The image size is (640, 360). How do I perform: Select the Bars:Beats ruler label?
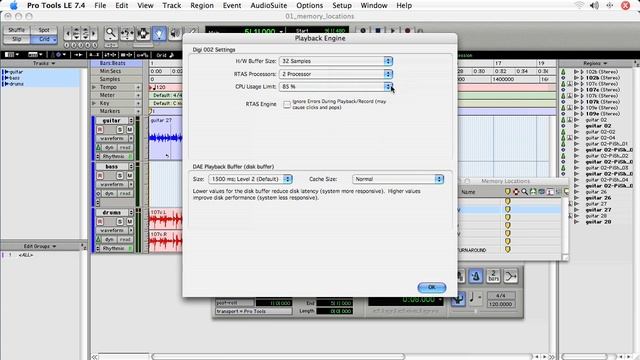click(x=113, y=63)
